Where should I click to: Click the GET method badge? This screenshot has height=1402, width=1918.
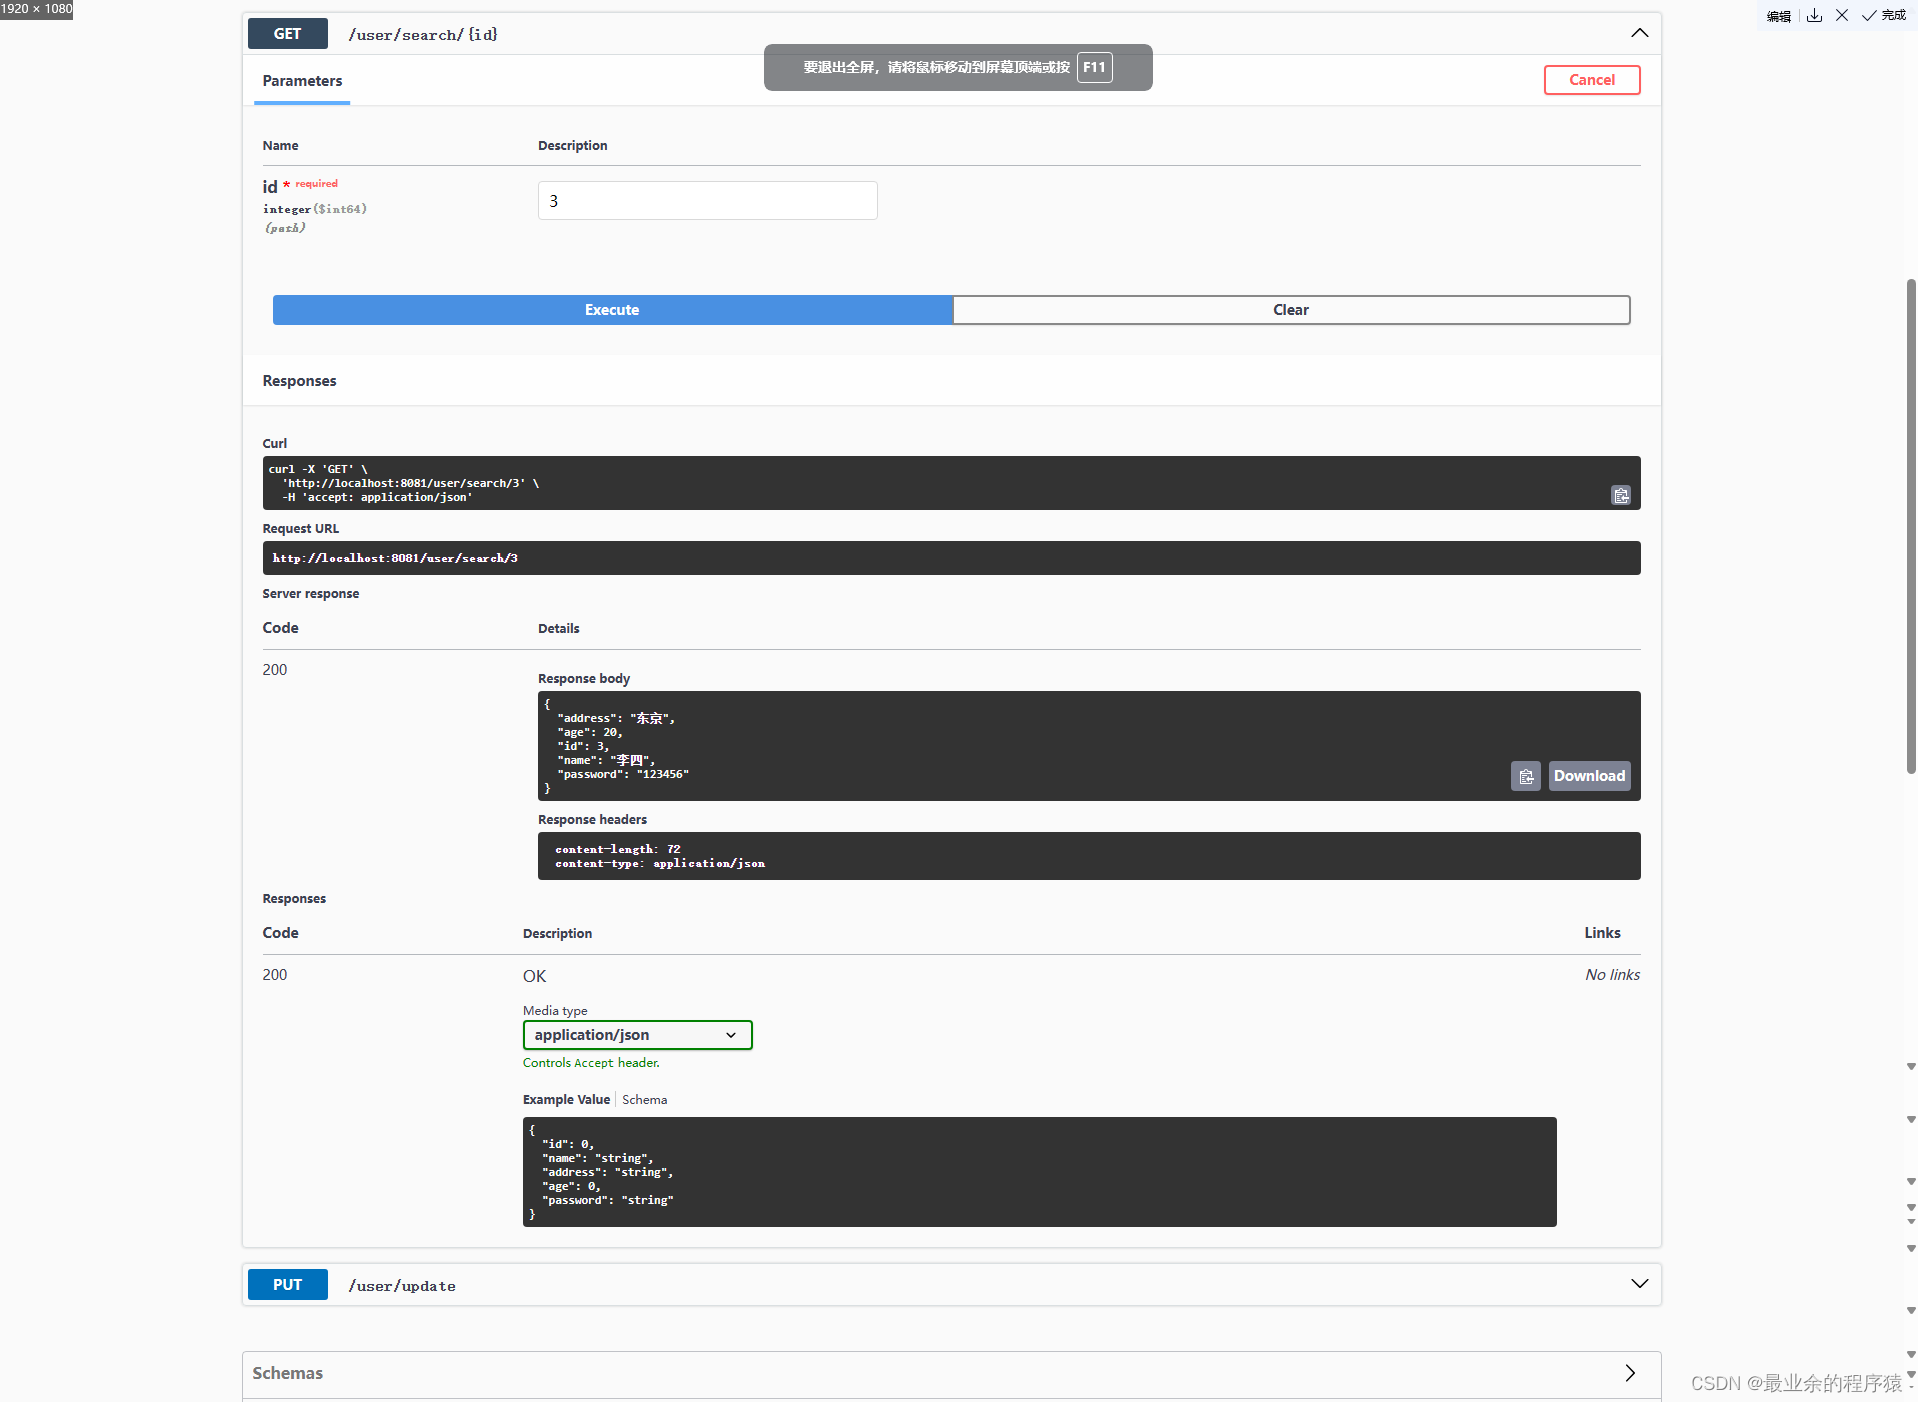pyautogui.click(x=287, y=34)
